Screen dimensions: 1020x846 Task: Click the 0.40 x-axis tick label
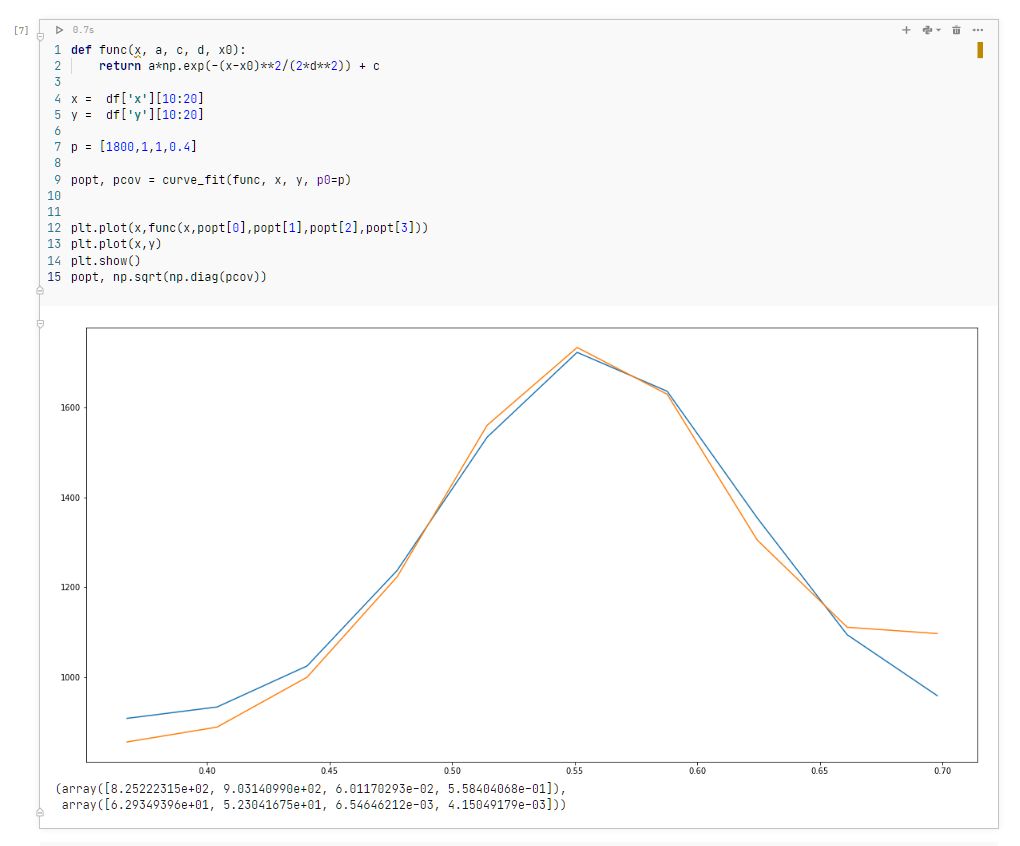point(207,771)
